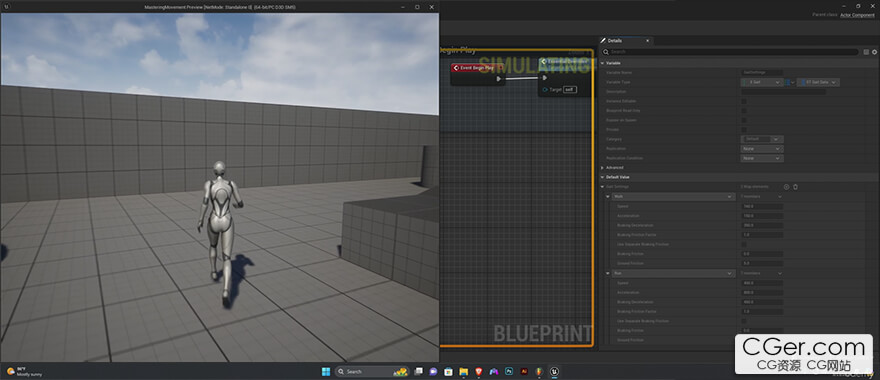Image resolution: width=880 pixels, height=380 pixels.
Task: Open the property matrix grid icon beside search
Action: pyautogui.click(x=866, y=52)
